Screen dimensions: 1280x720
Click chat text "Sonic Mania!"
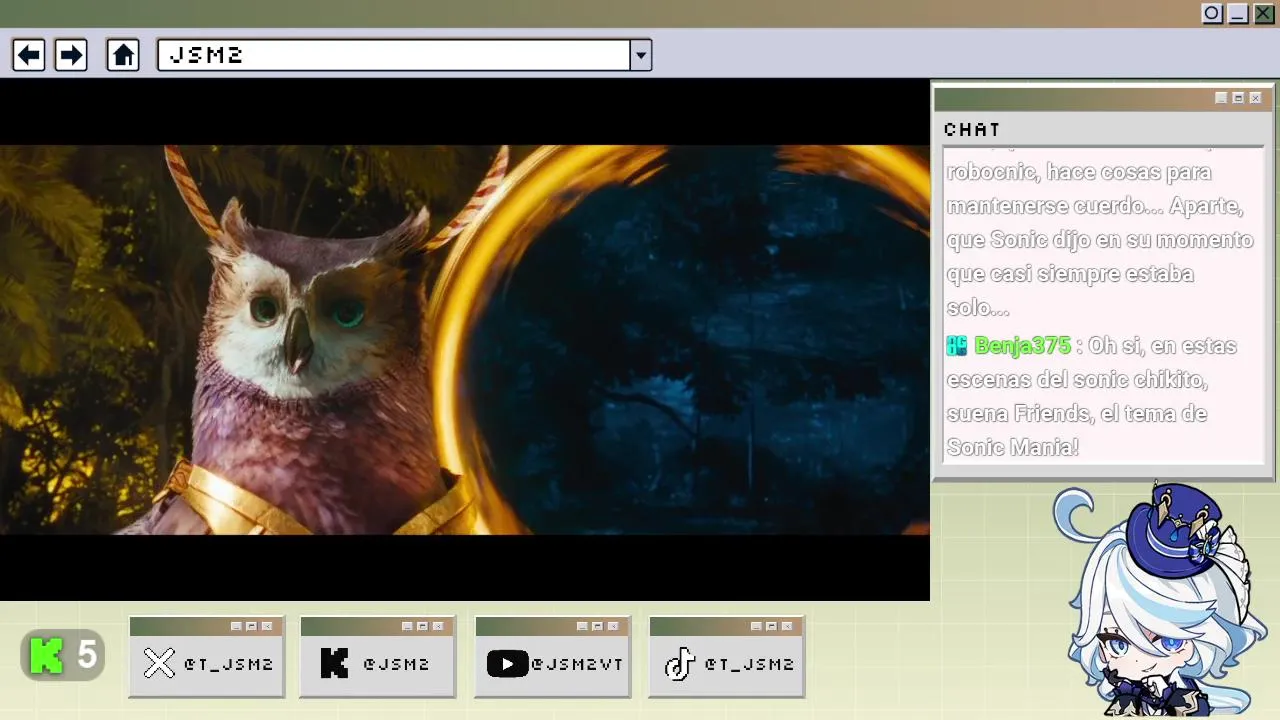[x=1012, y=447]
